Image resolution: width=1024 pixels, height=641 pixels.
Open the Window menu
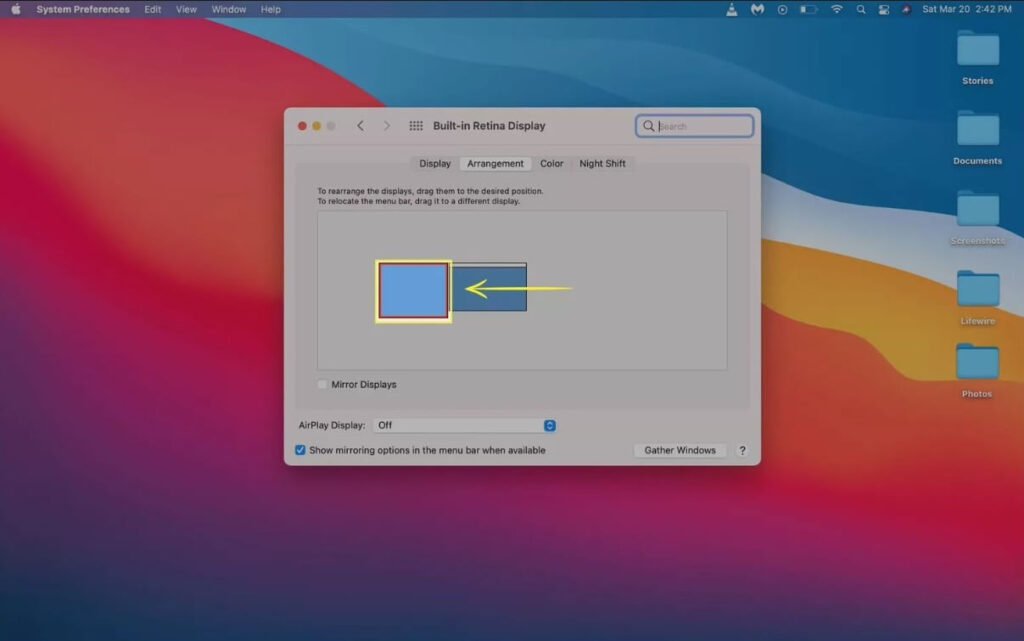pos(229,9)
